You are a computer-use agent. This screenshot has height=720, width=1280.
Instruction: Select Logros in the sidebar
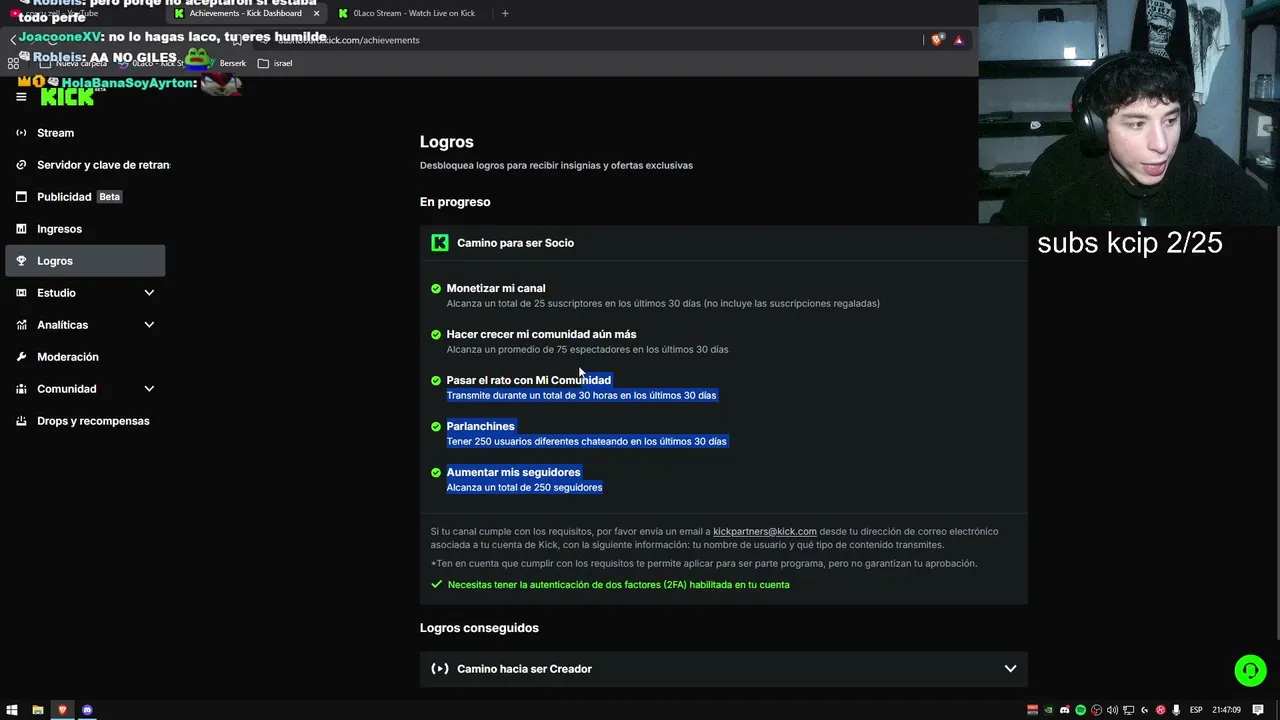click(86, 261)
